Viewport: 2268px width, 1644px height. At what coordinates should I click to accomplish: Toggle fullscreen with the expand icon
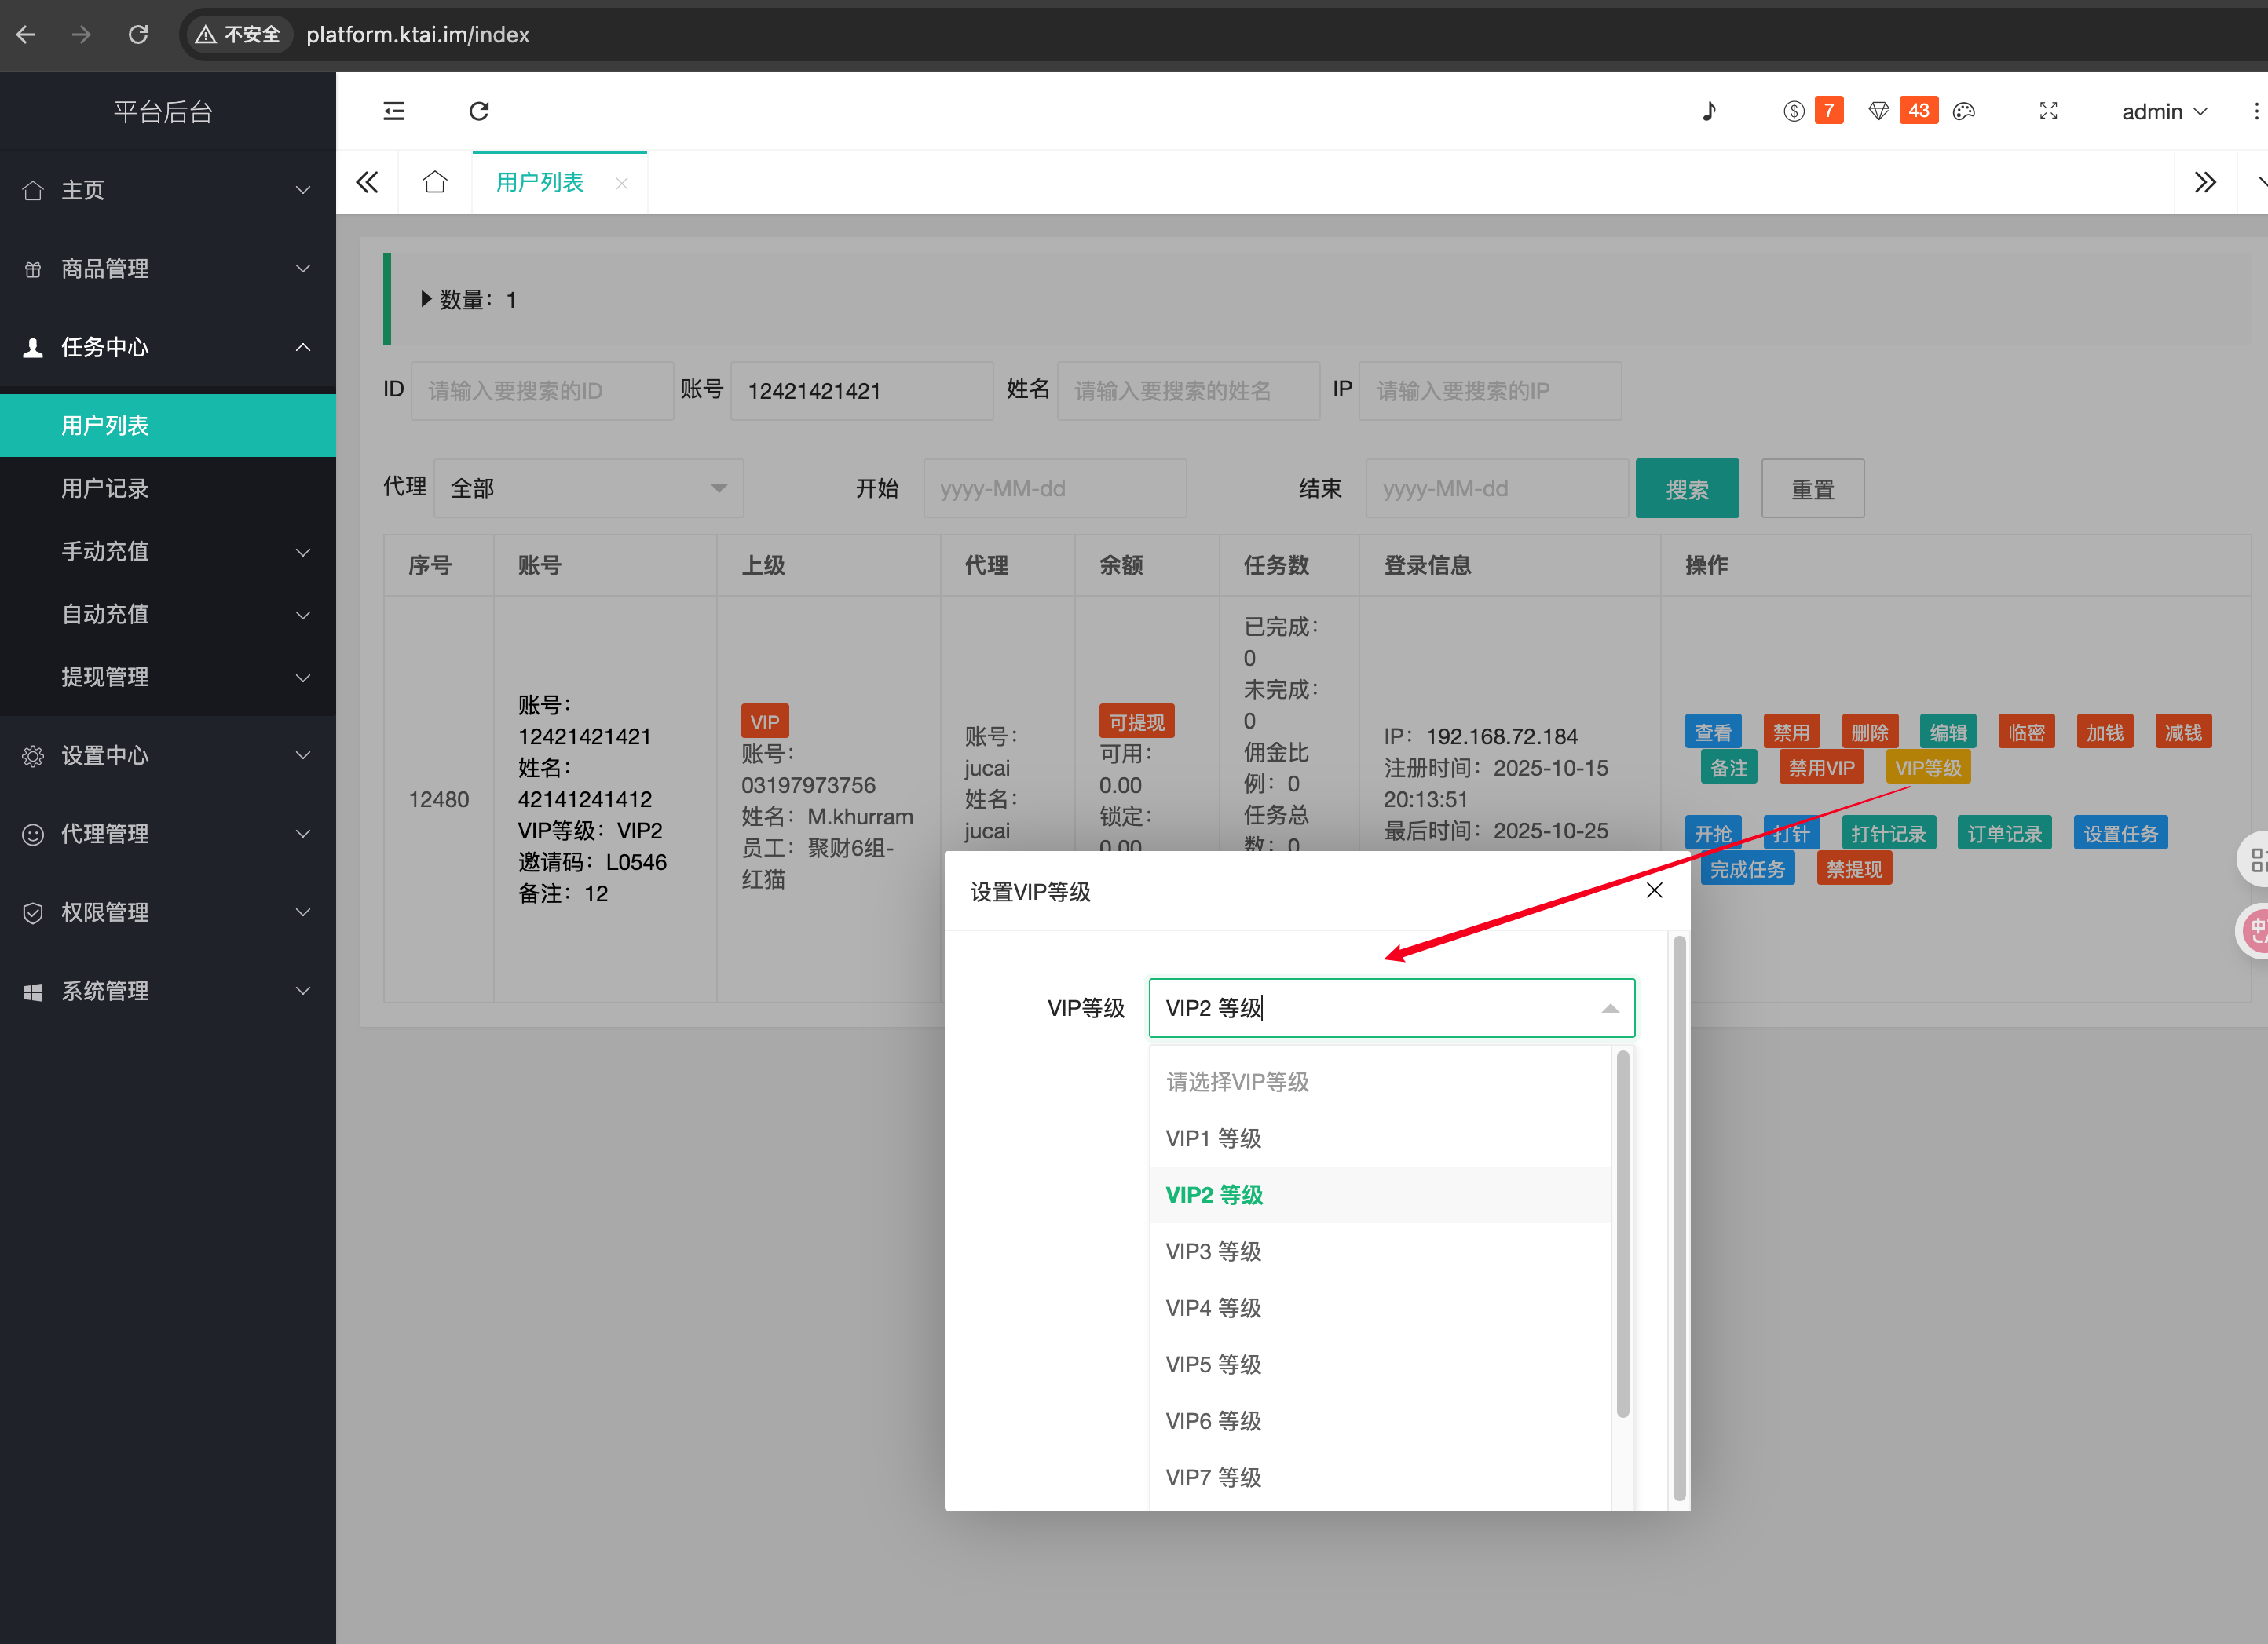coord(2048,111)
